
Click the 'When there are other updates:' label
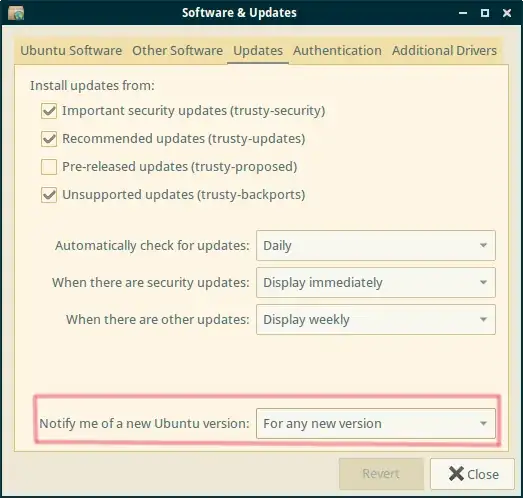click(x=157, y=320)
